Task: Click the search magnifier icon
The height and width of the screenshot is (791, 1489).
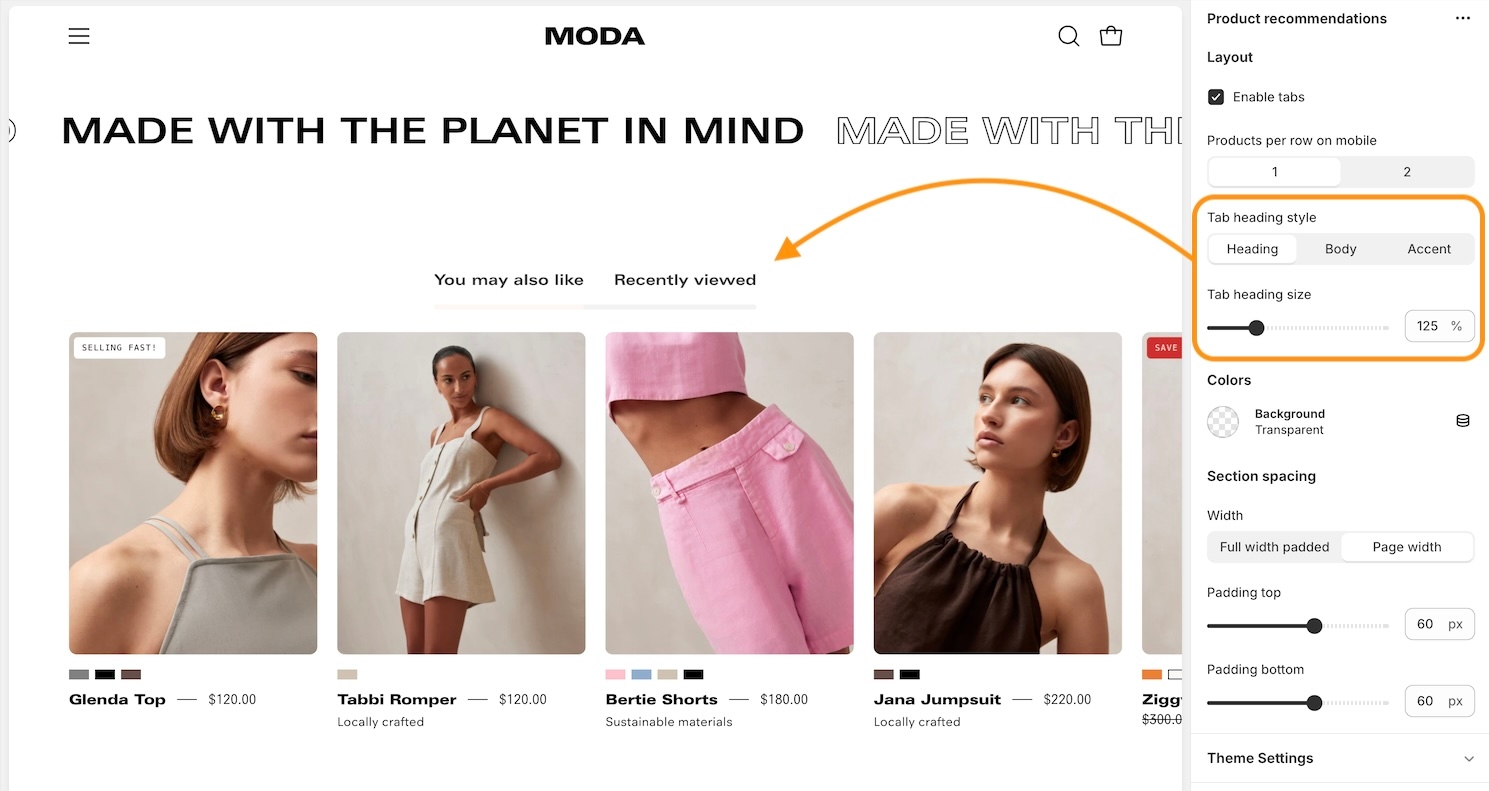Action: click(x=1069, y=37)
